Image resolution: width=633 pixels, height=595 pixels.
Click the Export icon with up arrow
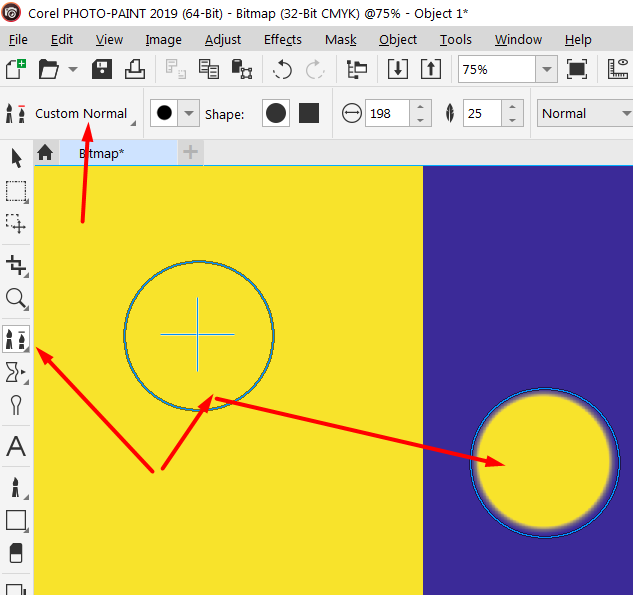click(x=431, y=69)
